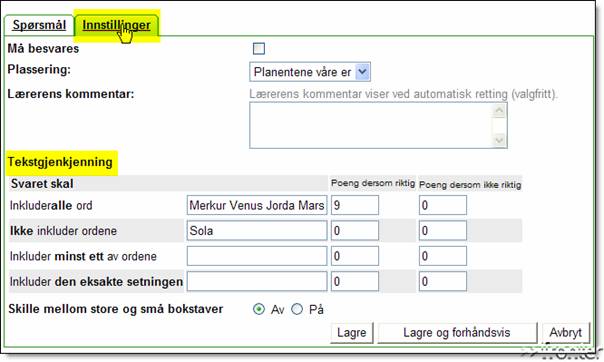Click the comment box scroll down arrow
This screenshot has height=362, width=604.
click(499, 140)
